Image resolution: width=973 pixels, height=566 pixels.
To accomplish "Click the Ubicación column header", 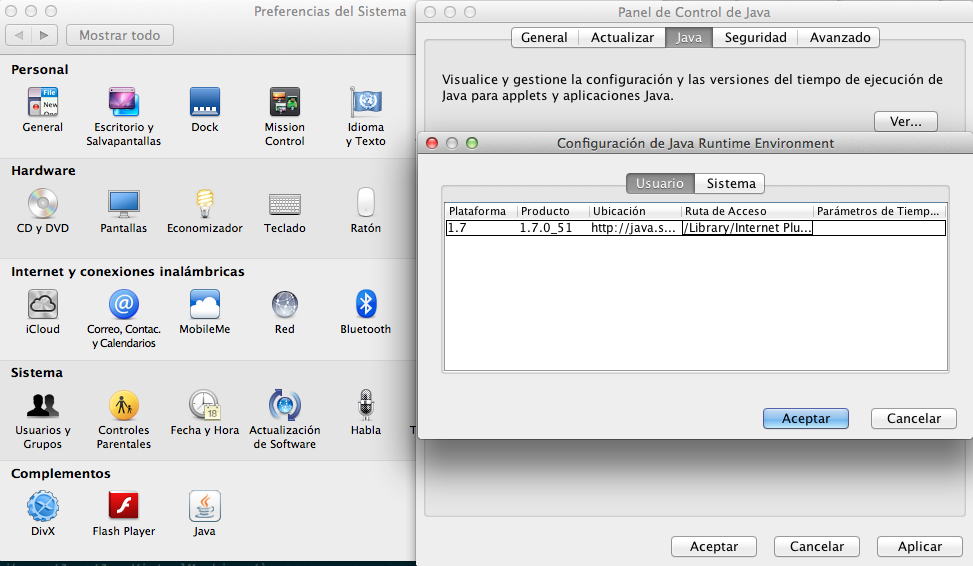I will coord(635,211).
